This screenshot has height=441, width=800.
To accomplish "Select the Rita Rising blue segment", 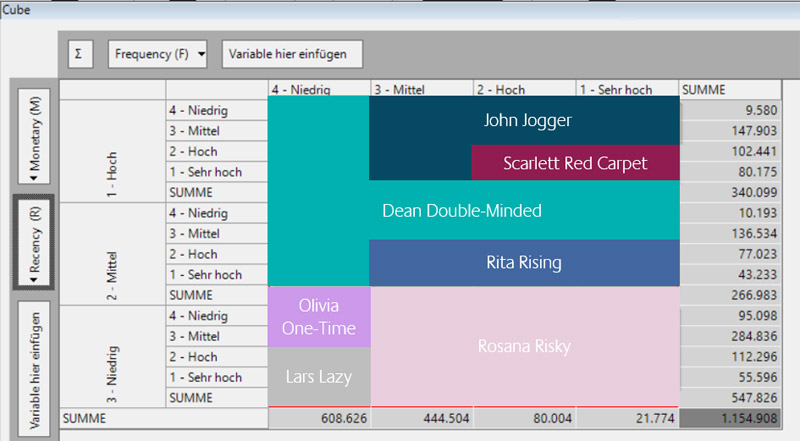I will click(524, 263).
